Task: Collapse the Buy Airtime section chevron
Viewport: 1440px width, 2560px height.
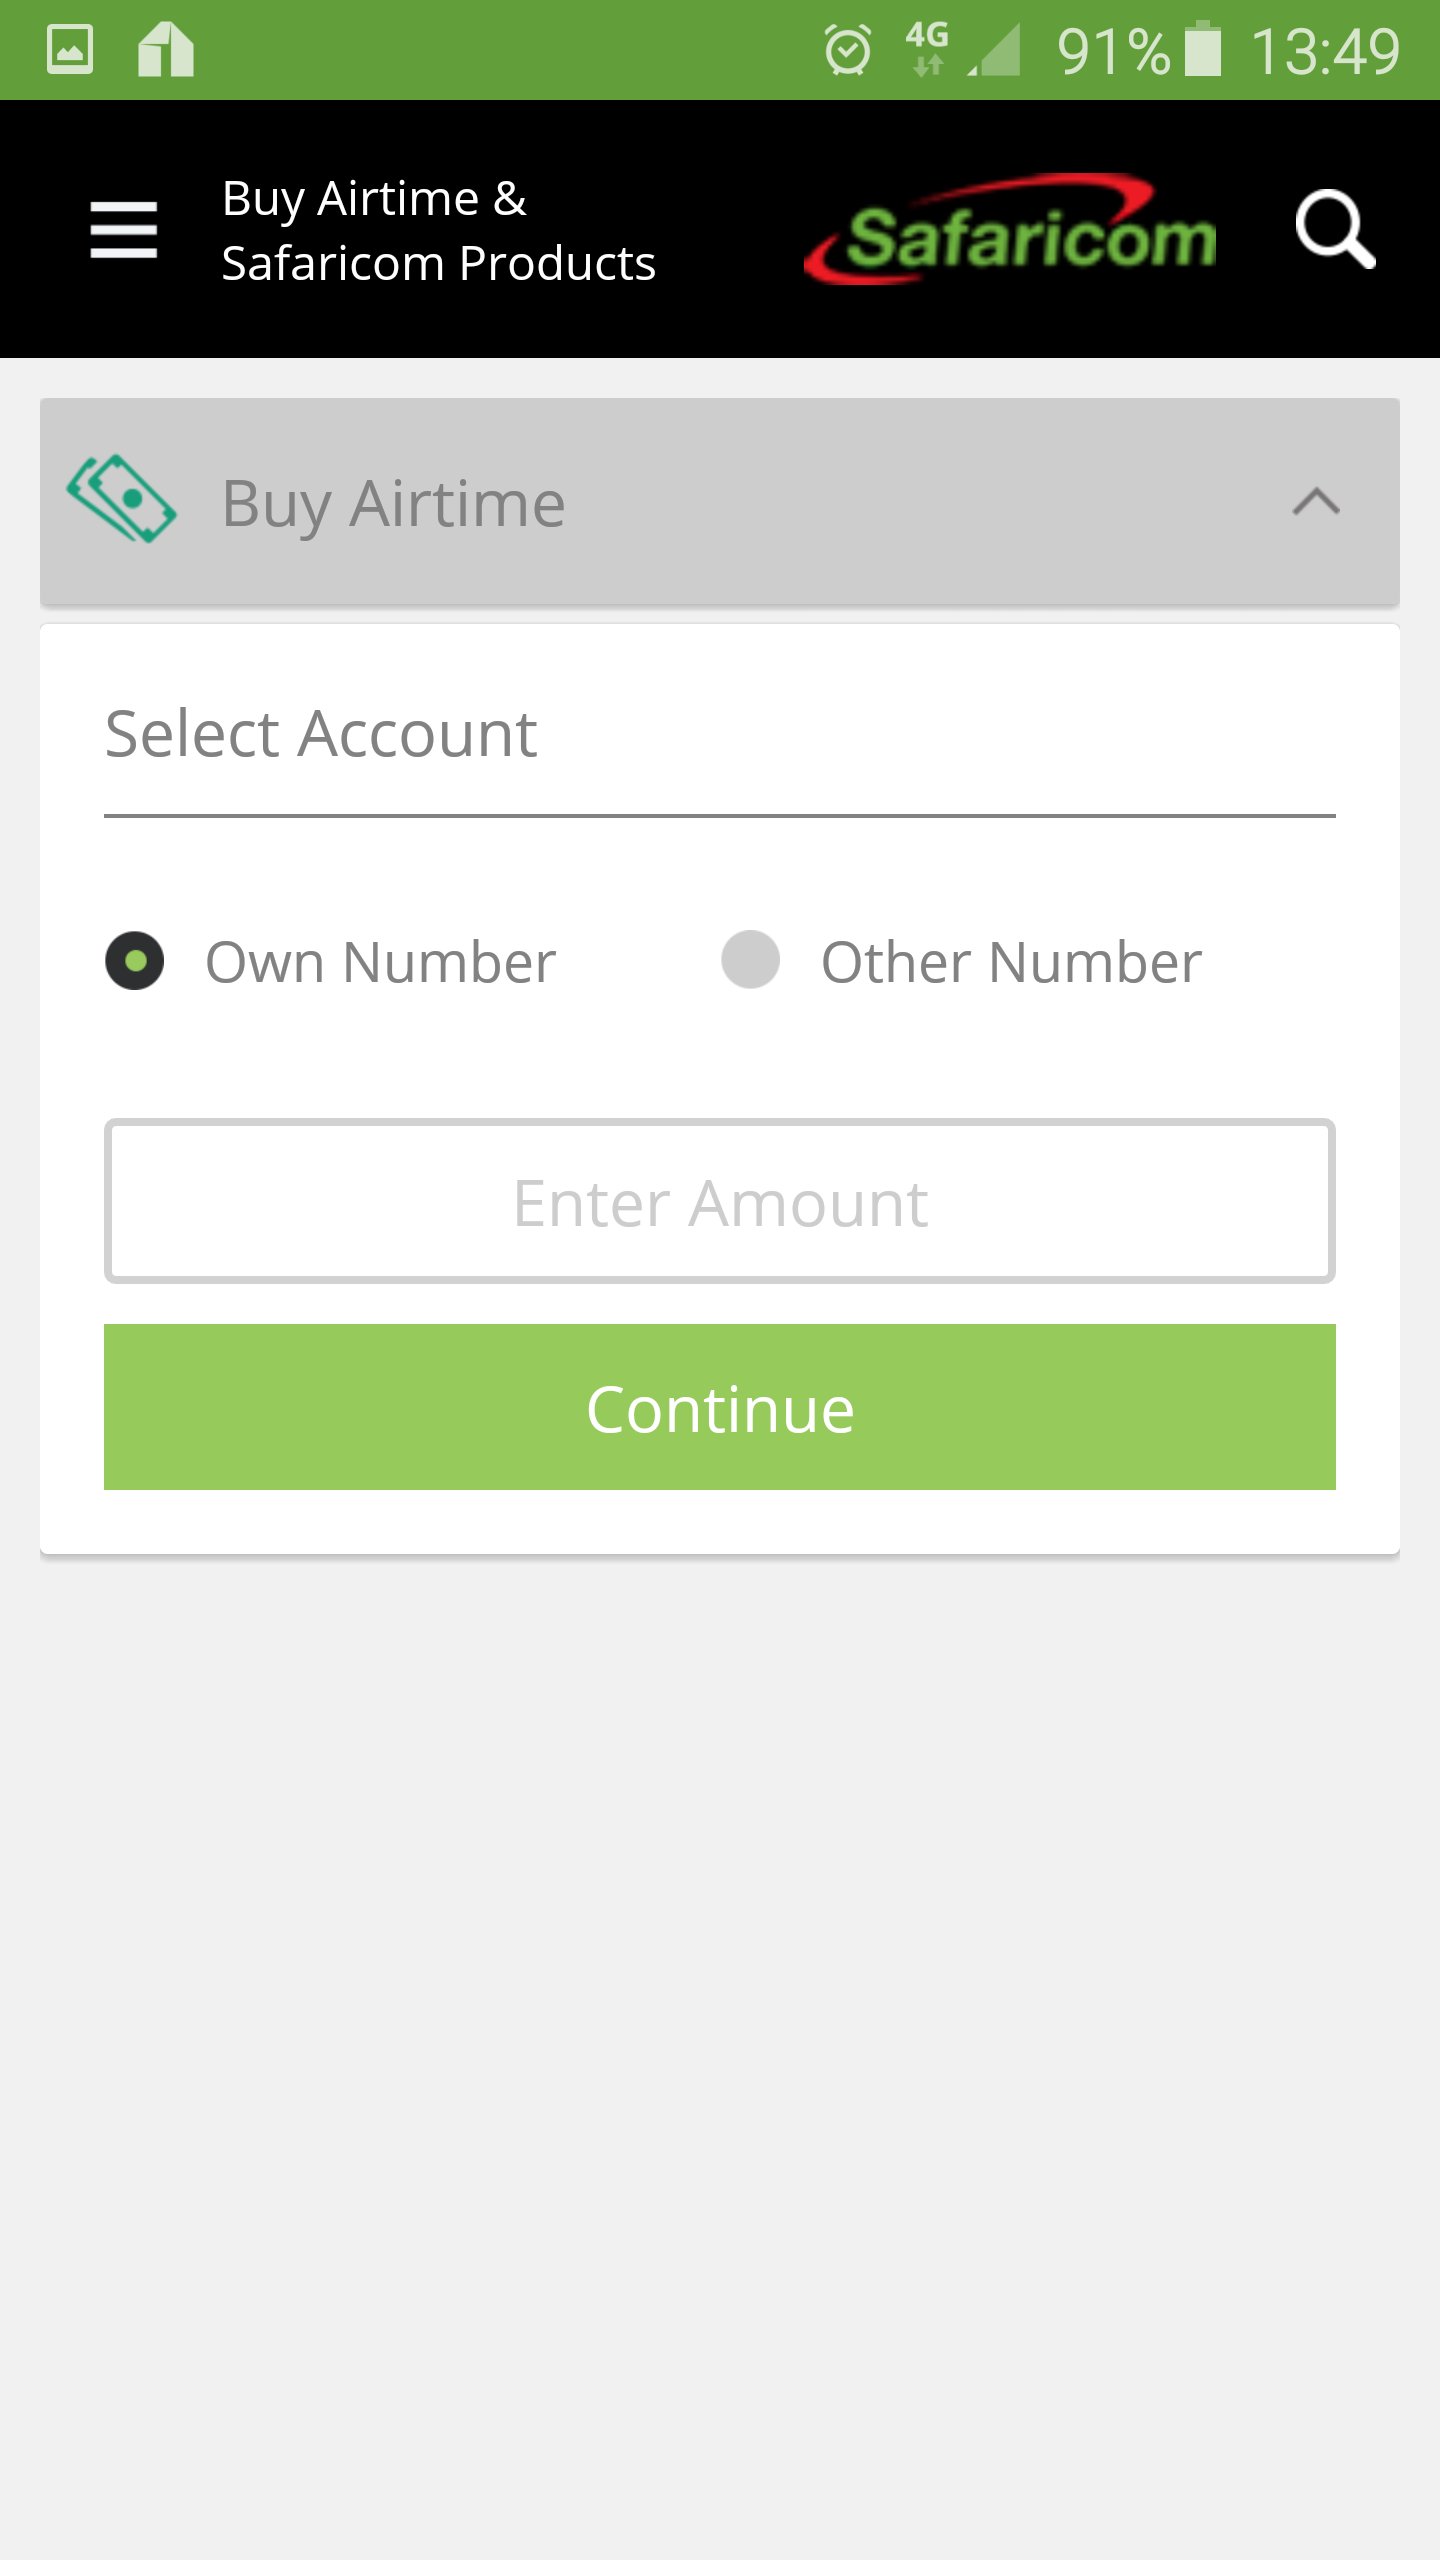Action: coord(1316,500)
